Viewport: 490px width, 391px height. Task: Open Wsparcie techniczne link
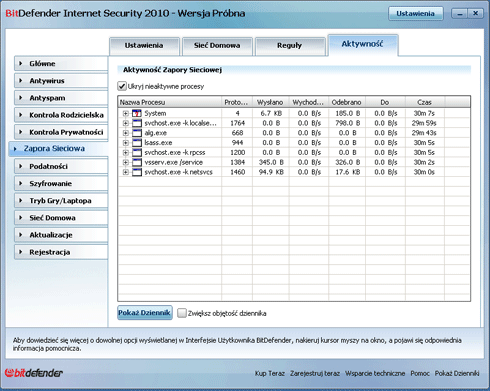tap(375, 373)
